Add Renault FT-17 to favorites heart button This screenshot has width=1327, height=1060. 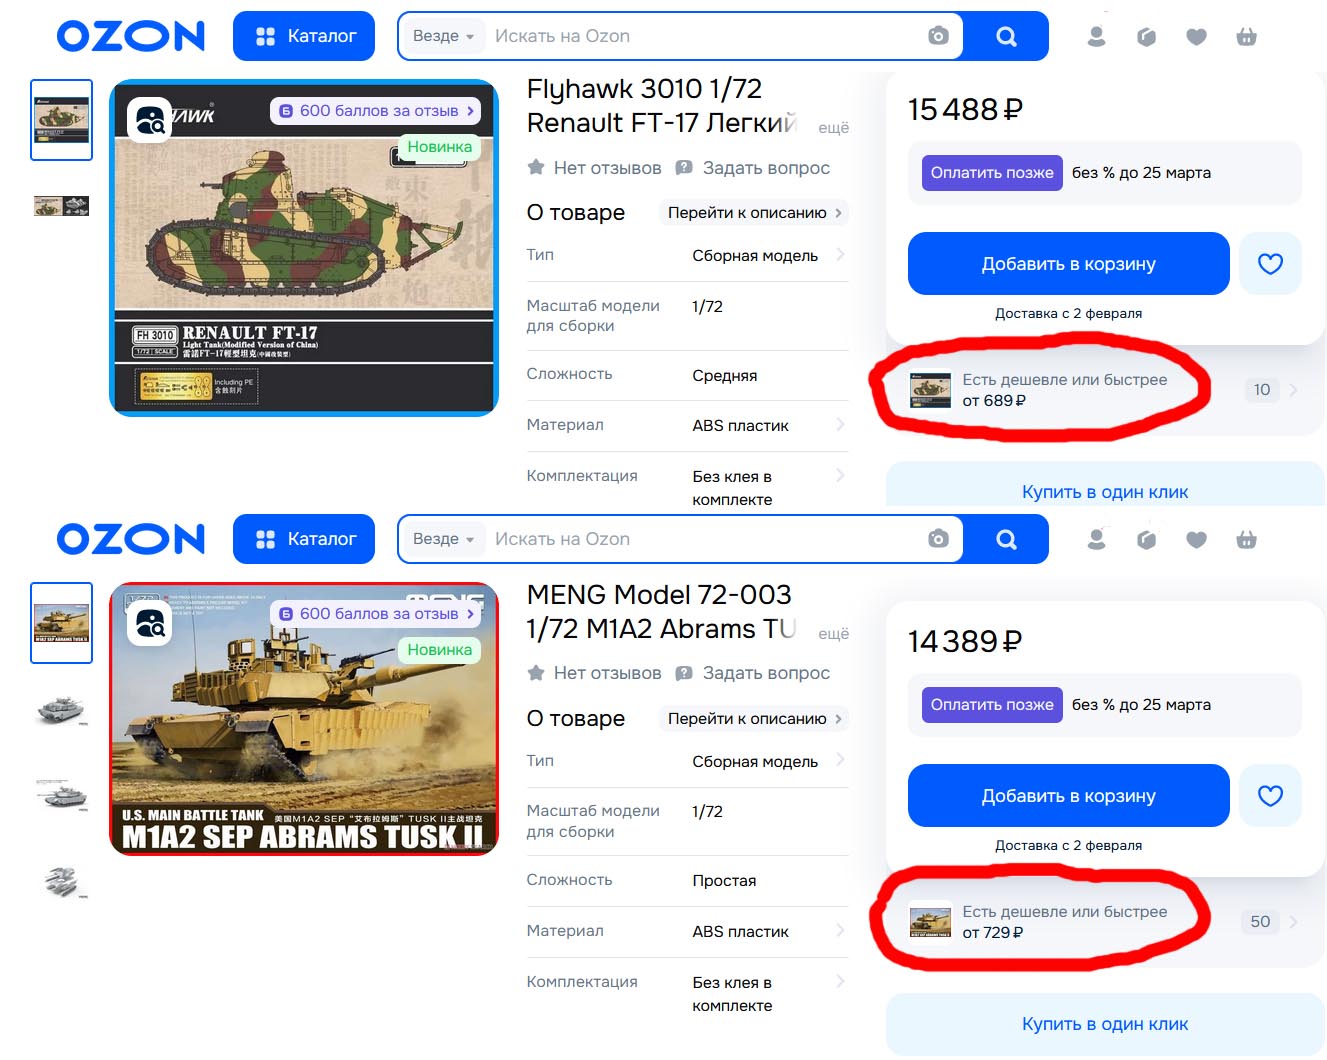(1270, 264)
